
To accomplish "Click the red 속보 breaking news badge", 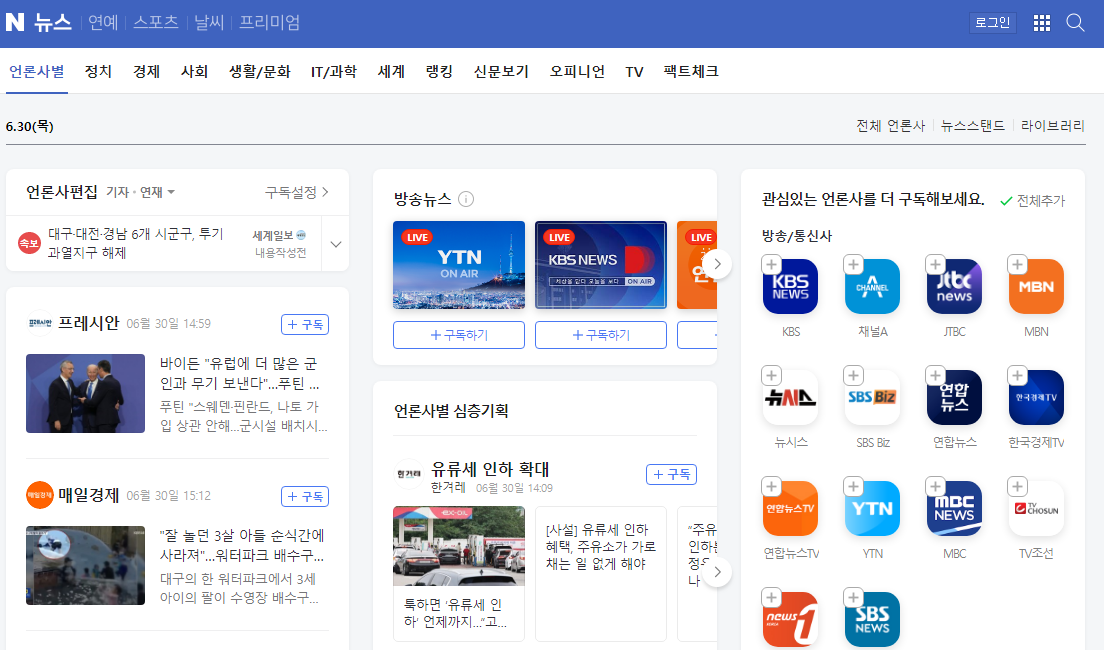I will pyautogui.click(x=29, y=243).
